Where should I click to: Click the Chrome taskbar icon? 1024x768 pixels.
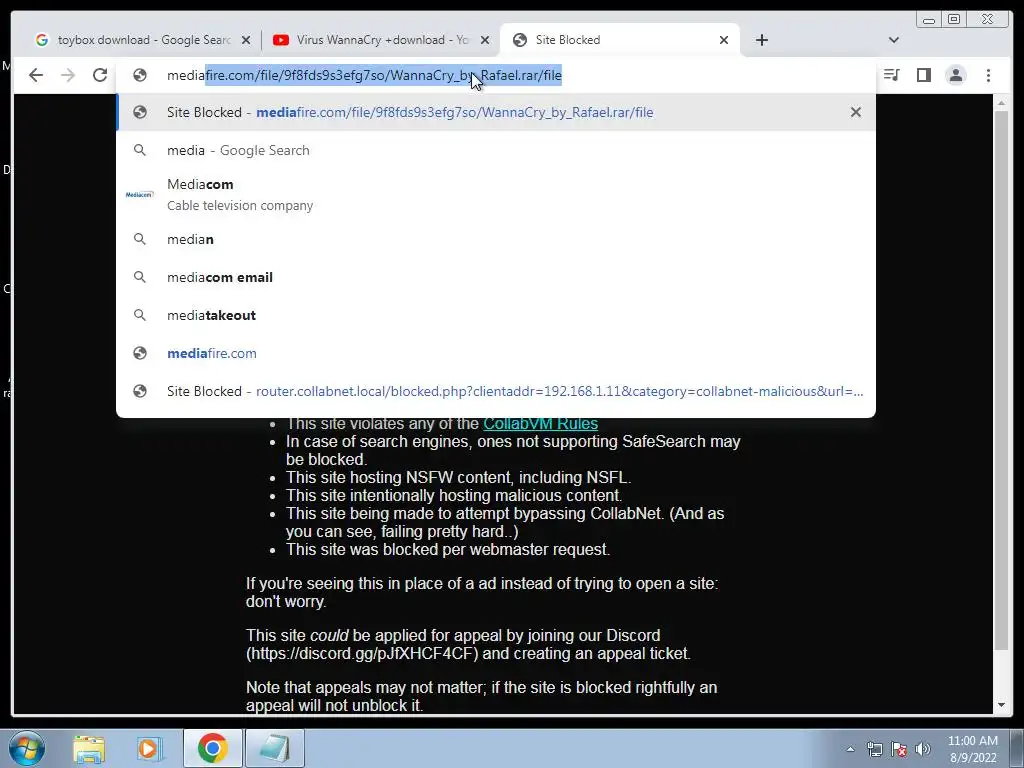[212, 748]
